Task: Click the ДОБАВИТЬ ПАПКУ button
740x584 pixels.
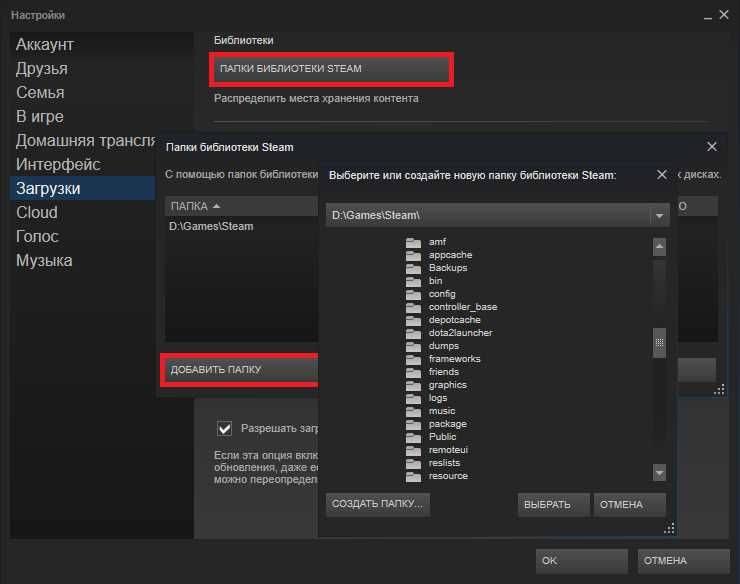Action: pos(241,370)
